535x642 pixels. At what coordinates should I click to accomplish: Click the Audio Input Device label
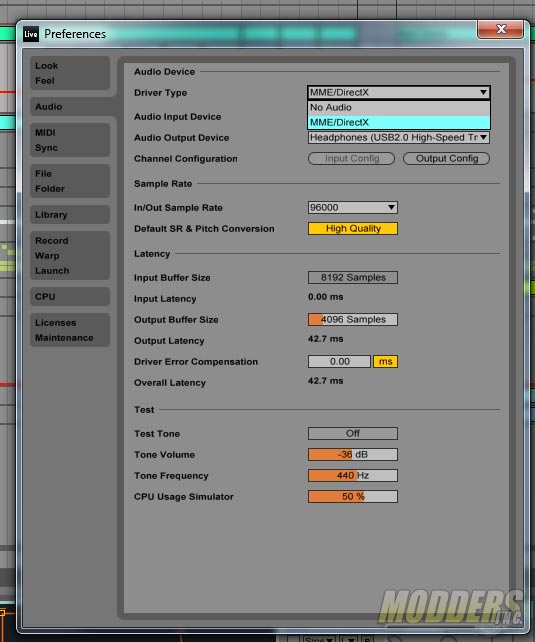(178, 117)
